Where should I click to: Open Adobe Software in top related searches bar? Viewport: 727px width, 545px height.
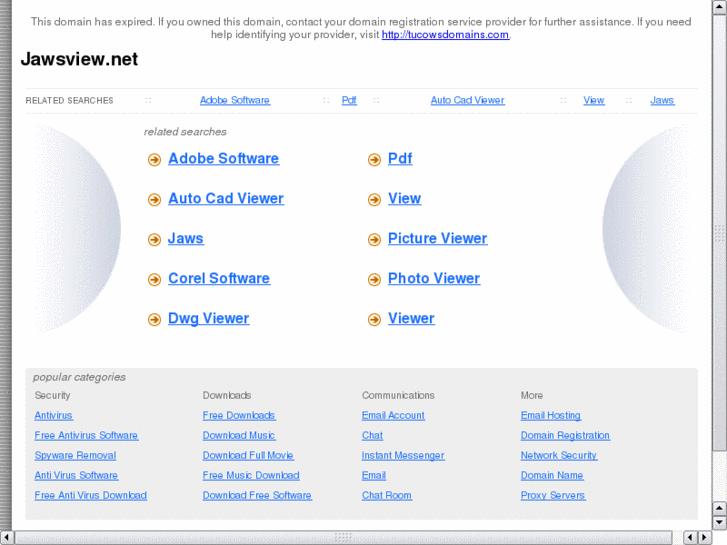(x=234, y=100)
